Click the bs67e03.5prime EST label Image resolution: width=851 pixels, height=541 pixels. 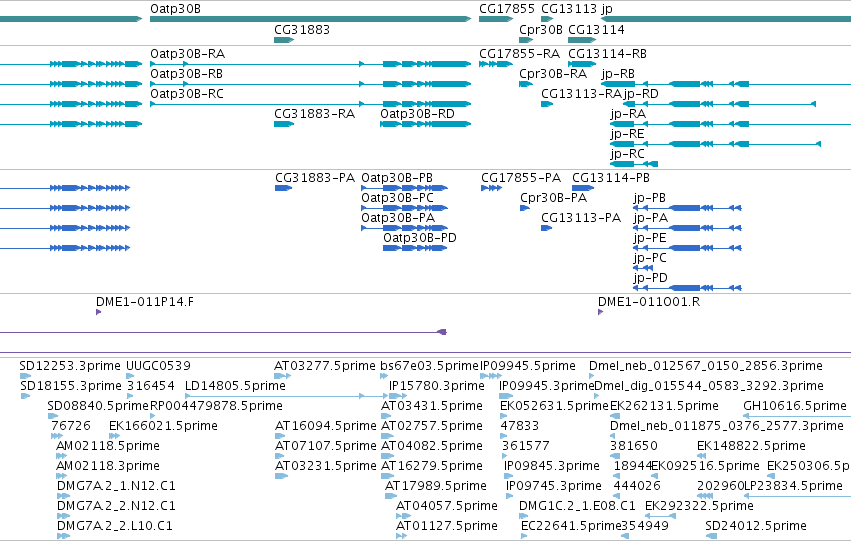[x=430, y=366]
